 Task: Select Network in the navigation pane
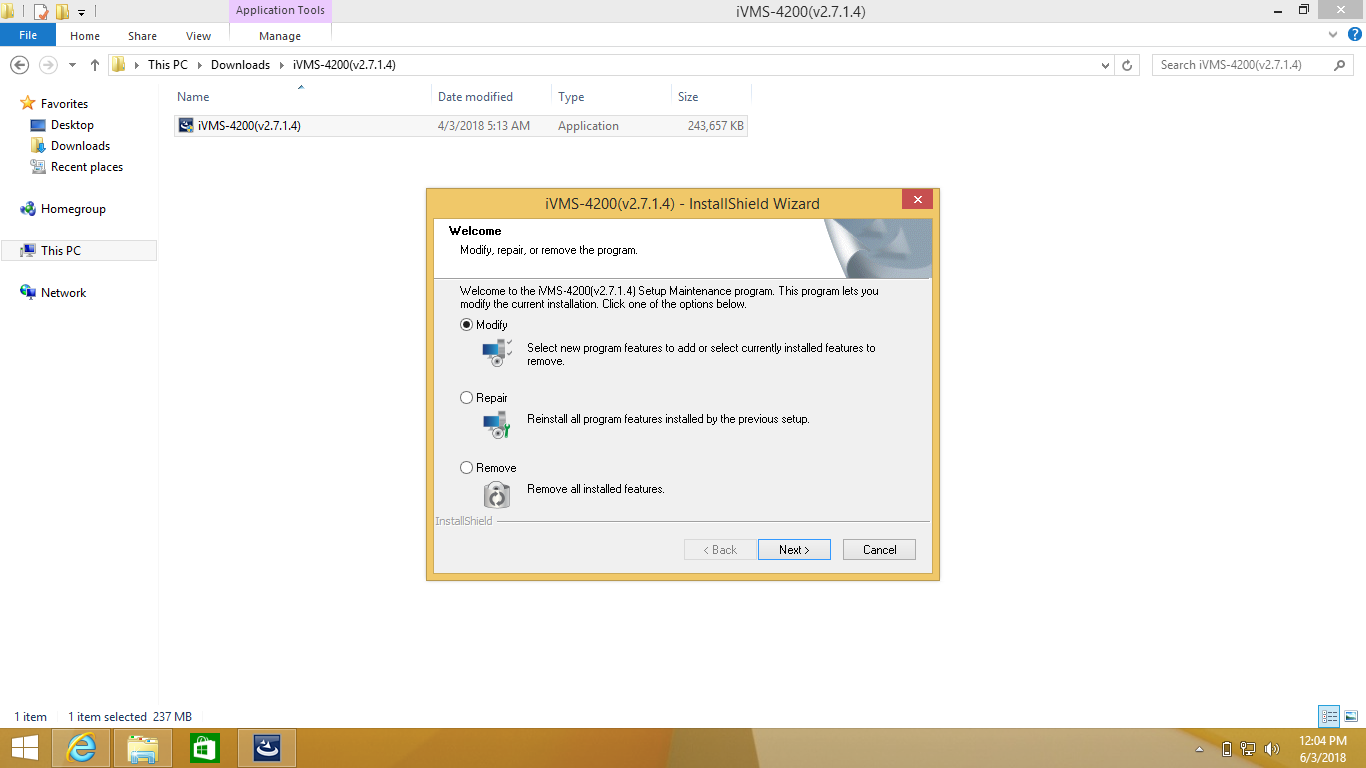[63, 293]
